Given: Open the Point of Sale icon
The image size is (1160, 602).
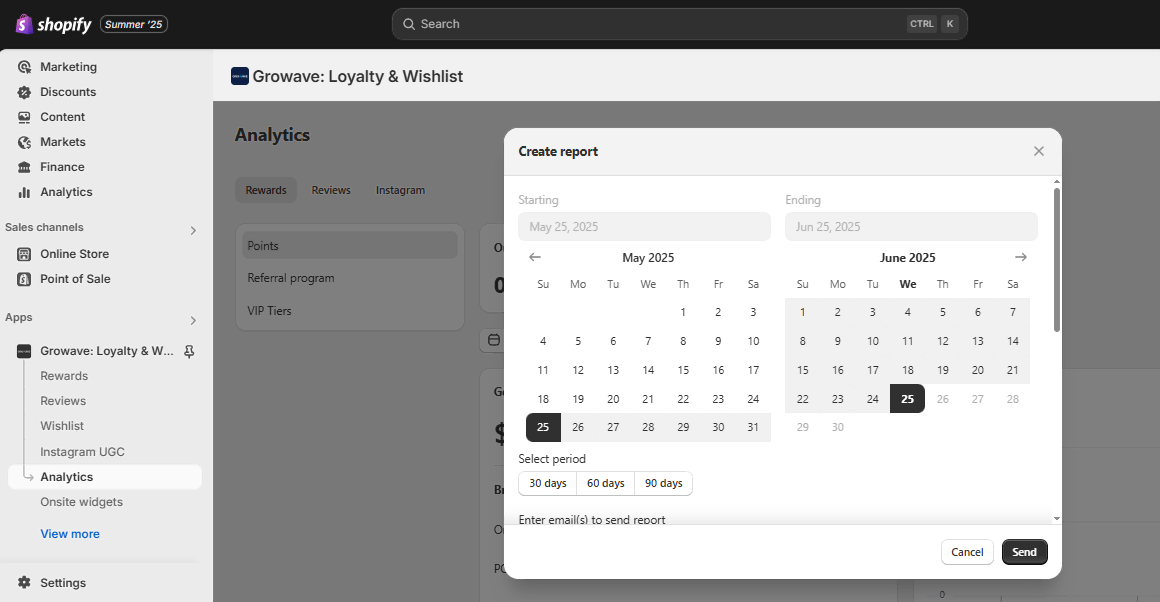Looking at the screenshot, I should (24, 280).
